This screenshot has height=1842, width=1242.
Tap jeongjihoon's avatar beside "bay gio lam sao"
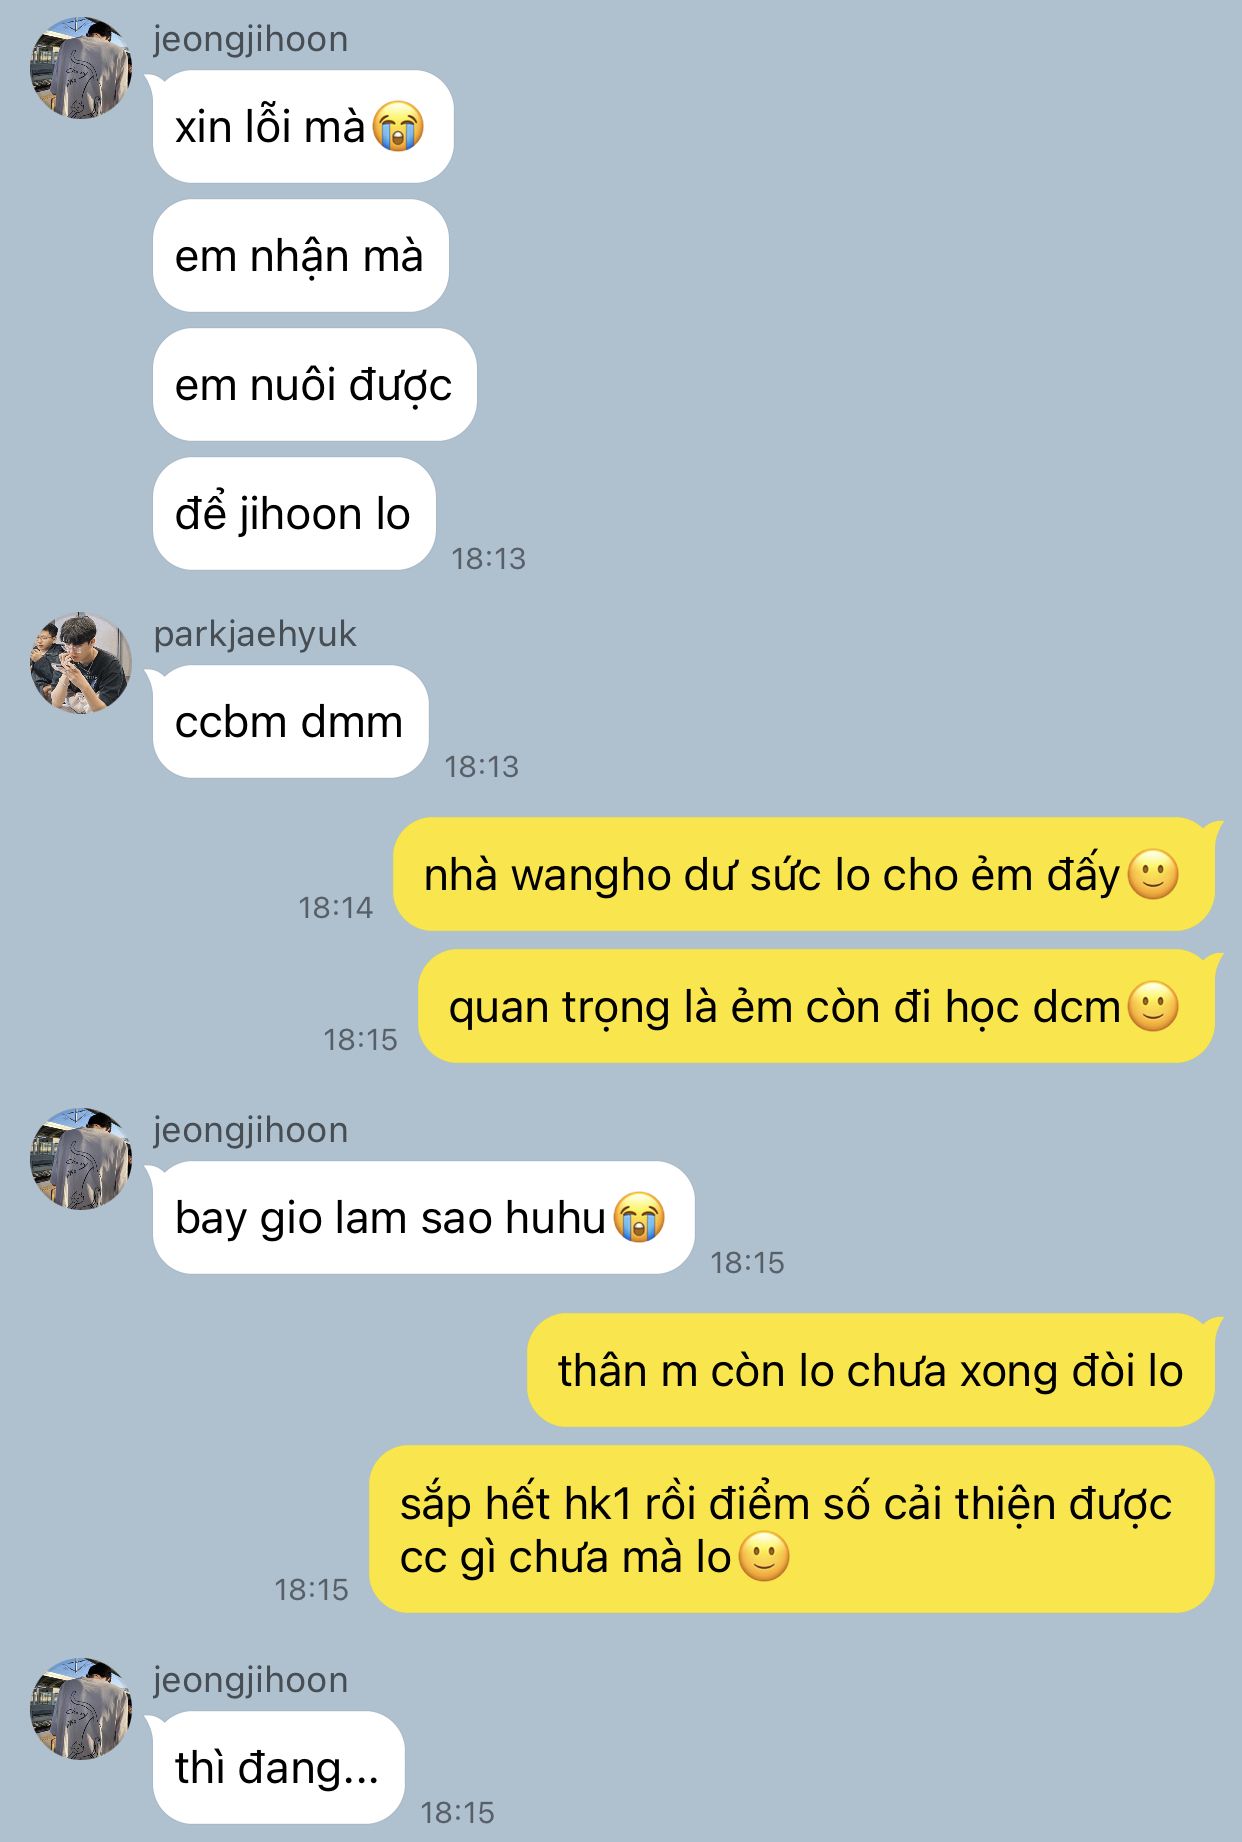(x=81, y=1159)
